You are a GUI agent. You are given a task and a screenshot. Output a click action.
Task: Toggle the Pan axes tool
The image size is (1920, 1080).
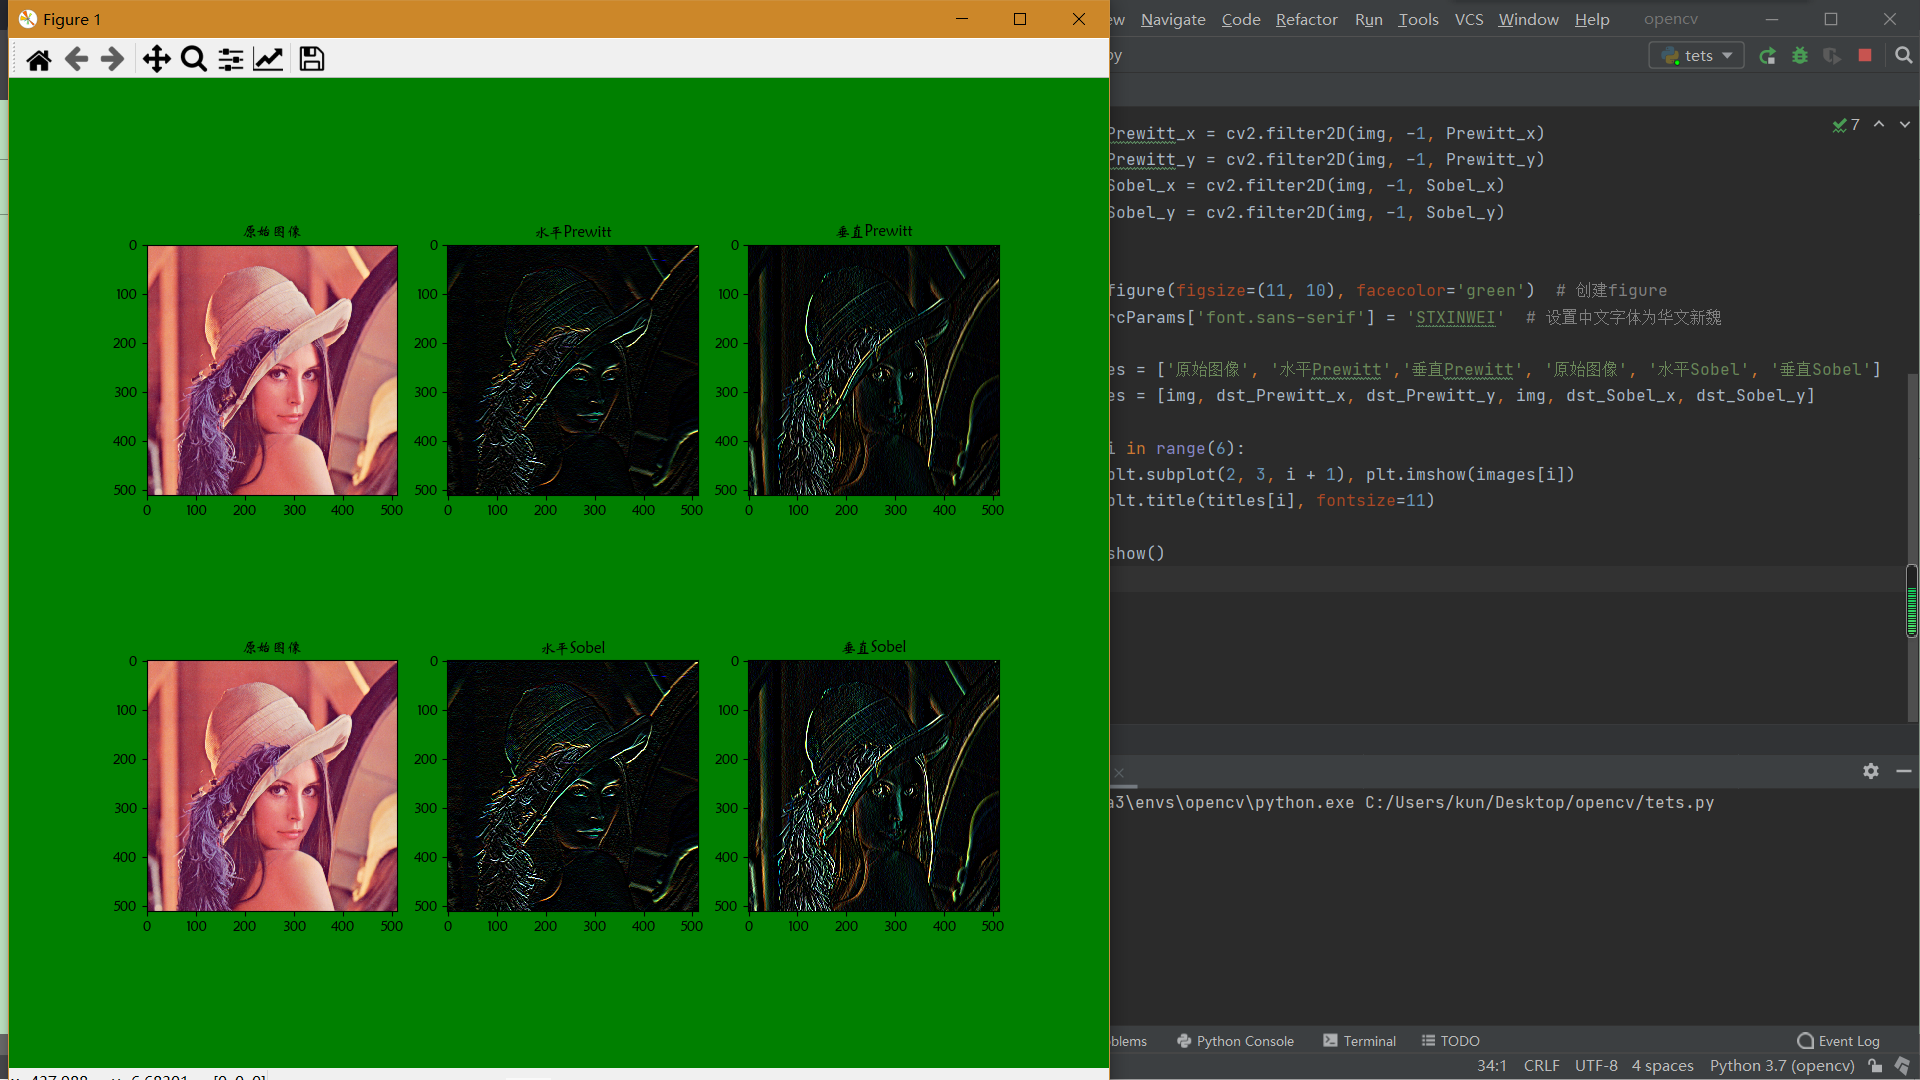coord(156,60)
